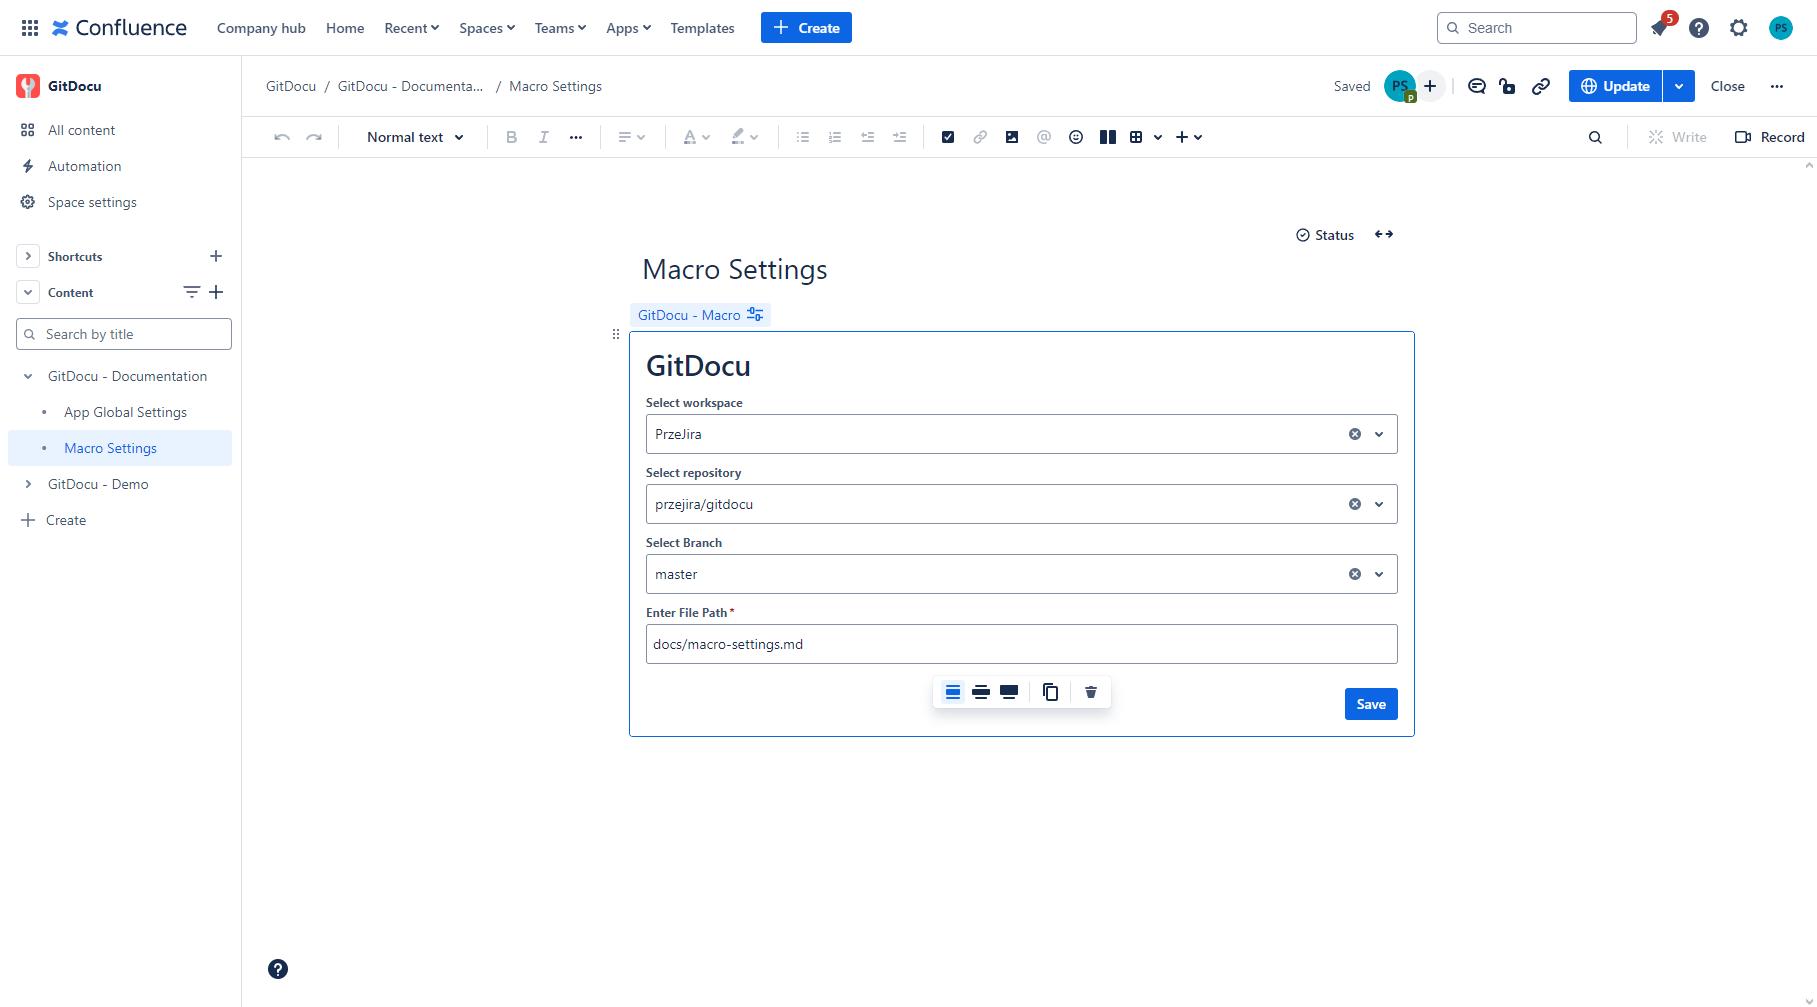Insert an action item checkbox
This screenshot has width=1817, height=1007.
(948, 137)
